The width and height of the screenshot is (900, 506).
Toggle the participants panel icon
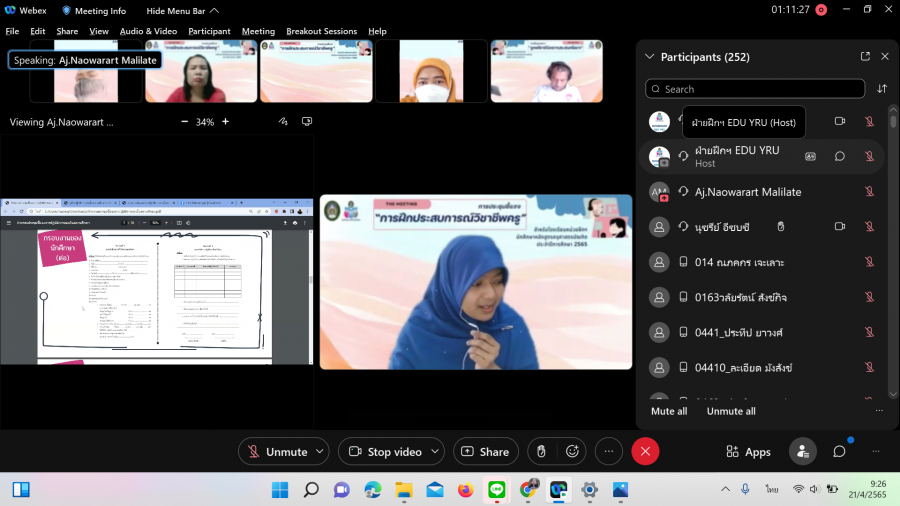802,452
